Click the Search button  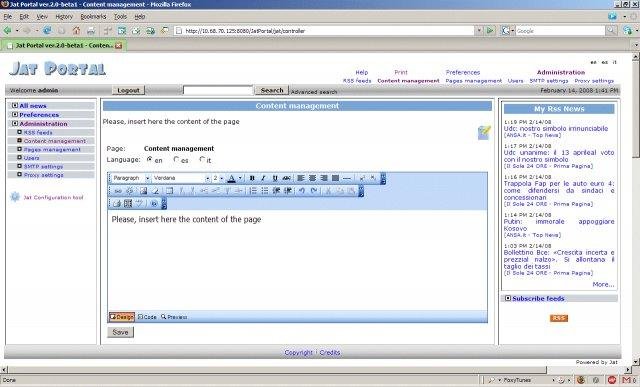click(272, 90)
